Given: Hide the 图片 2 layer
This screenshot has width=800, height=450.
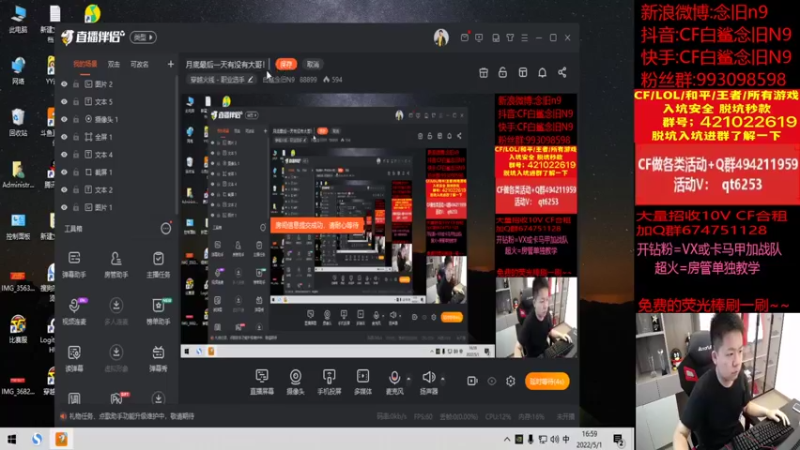Looking at the screenshot, I should pos(64,84).
